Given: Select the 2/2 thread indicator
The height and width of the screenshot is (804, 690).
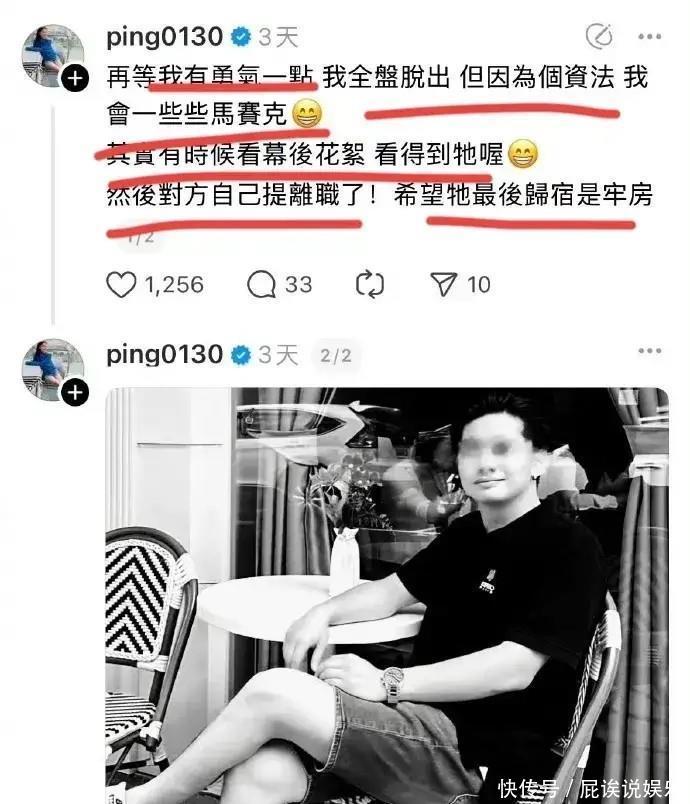Looking at the screenshot, I should coord(336,355).
